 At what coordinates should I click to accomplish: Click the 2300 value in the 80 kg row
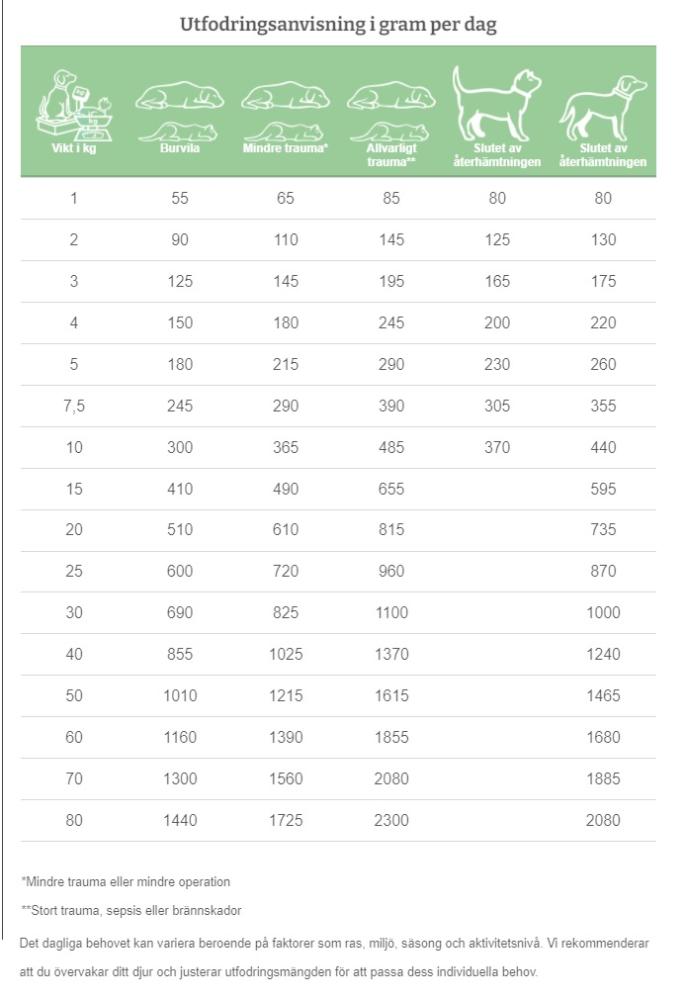point(391,820)
